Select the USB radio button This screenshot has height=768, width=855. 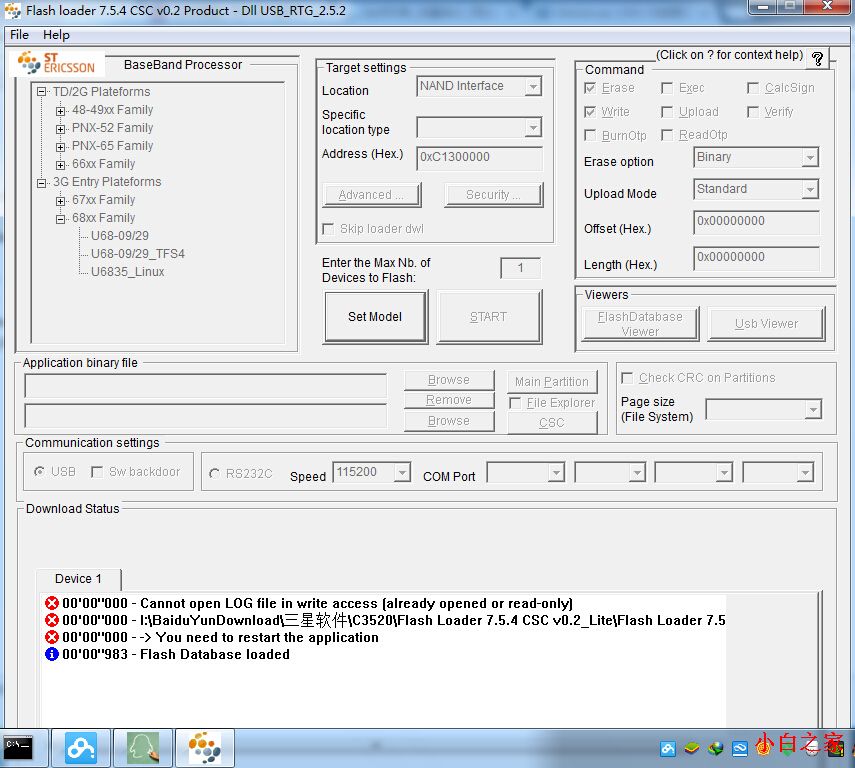tap(39, 471)
